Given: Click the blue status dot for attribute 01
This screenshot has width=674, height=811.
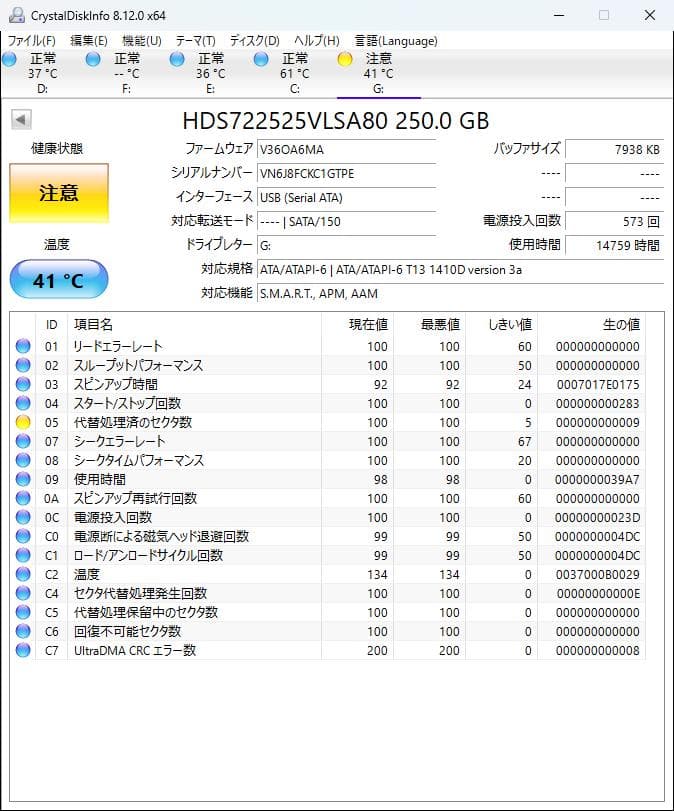Looking at the screenshot, I should tap(23, 346).
